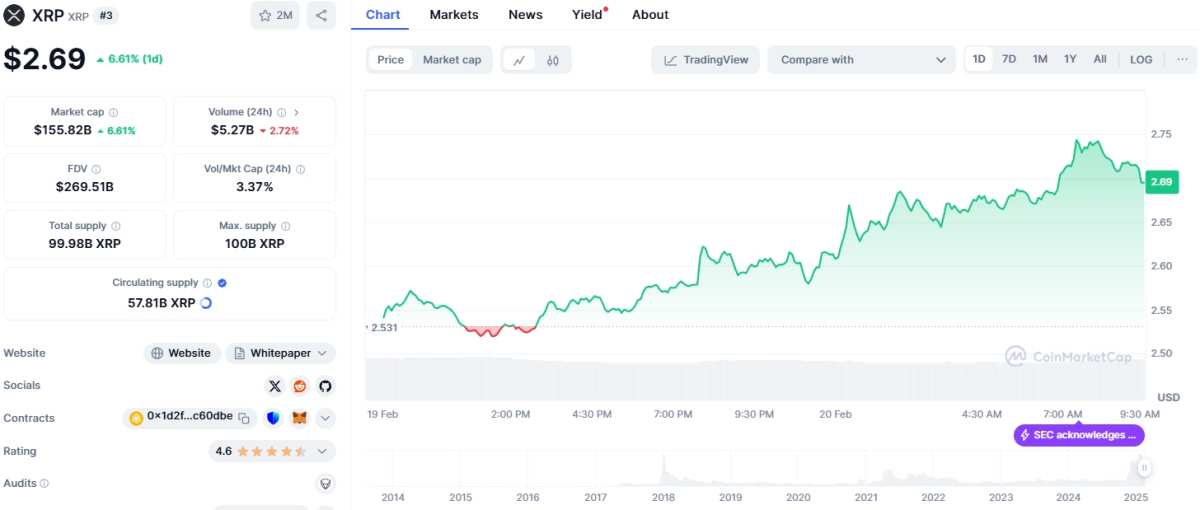This screenshot has width=1200, height=510.
Task: Select the Market cap toggle
Action: pos(452,60)
